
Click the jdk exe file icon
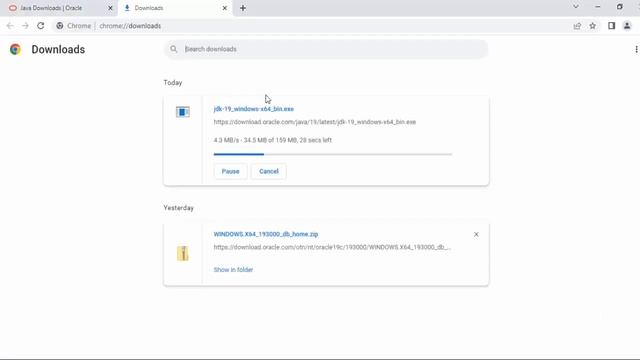click(183, 111)
